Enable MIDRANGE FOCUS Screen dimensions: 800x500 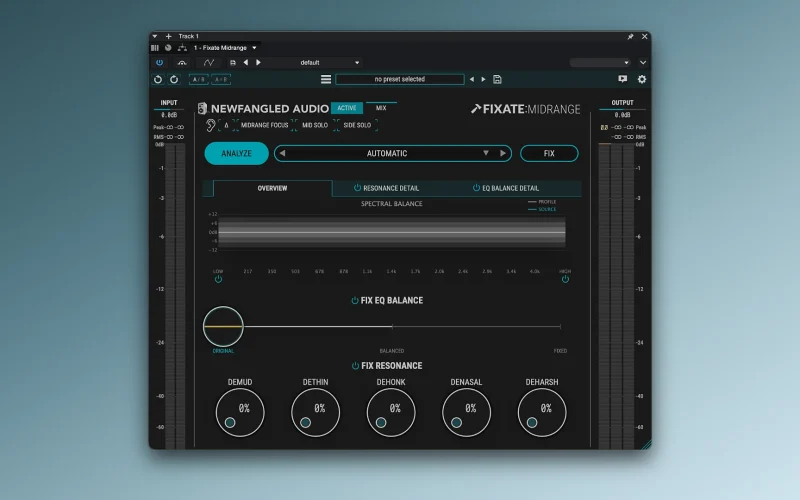264,125
